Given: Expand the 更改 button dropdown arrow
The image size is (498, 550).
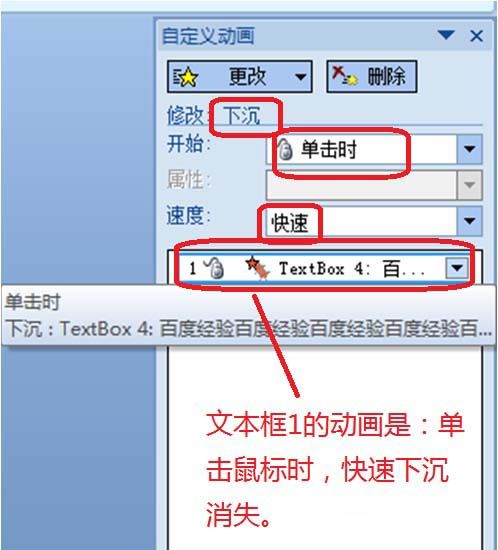Looking at the screenshot, I should pos(301,76).
